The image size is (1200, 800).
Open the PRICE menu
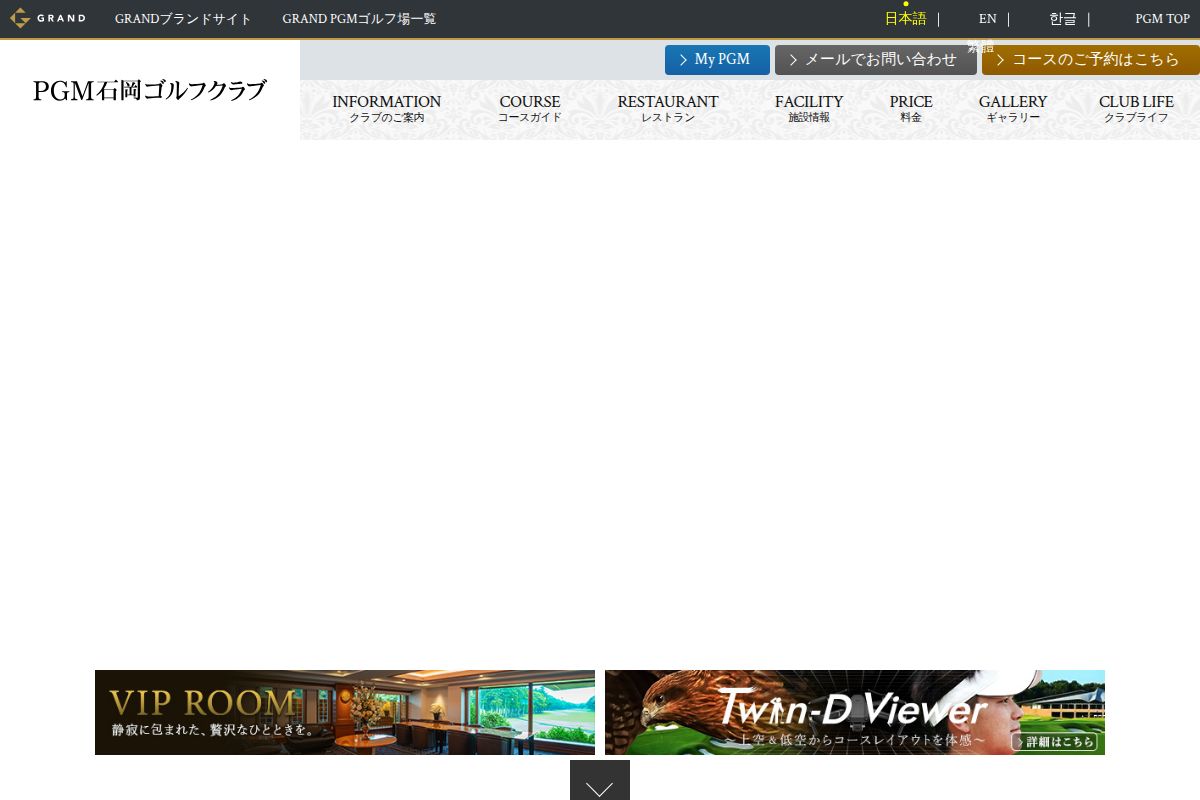[x=911, y=108]
